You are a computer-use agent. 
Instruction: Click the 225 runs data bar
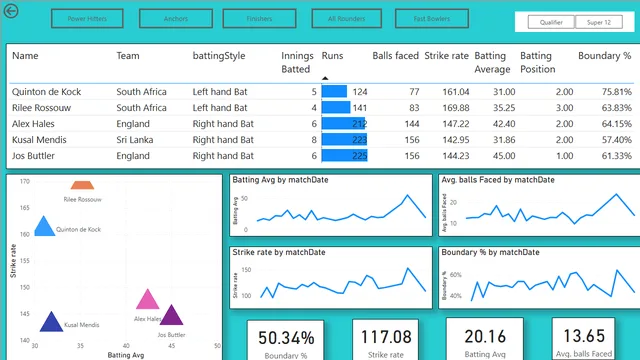[344, 156]
